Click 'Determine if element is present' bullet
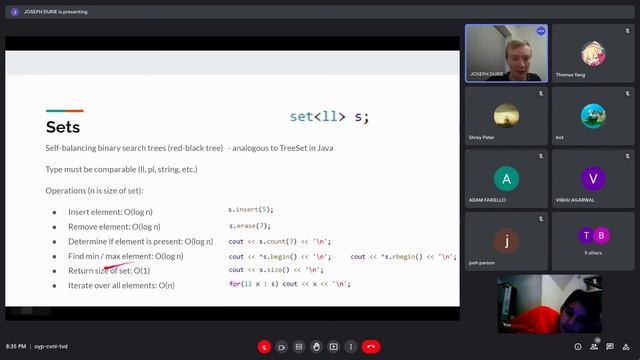Screen dimensions: 640x360 coord(141,241)
